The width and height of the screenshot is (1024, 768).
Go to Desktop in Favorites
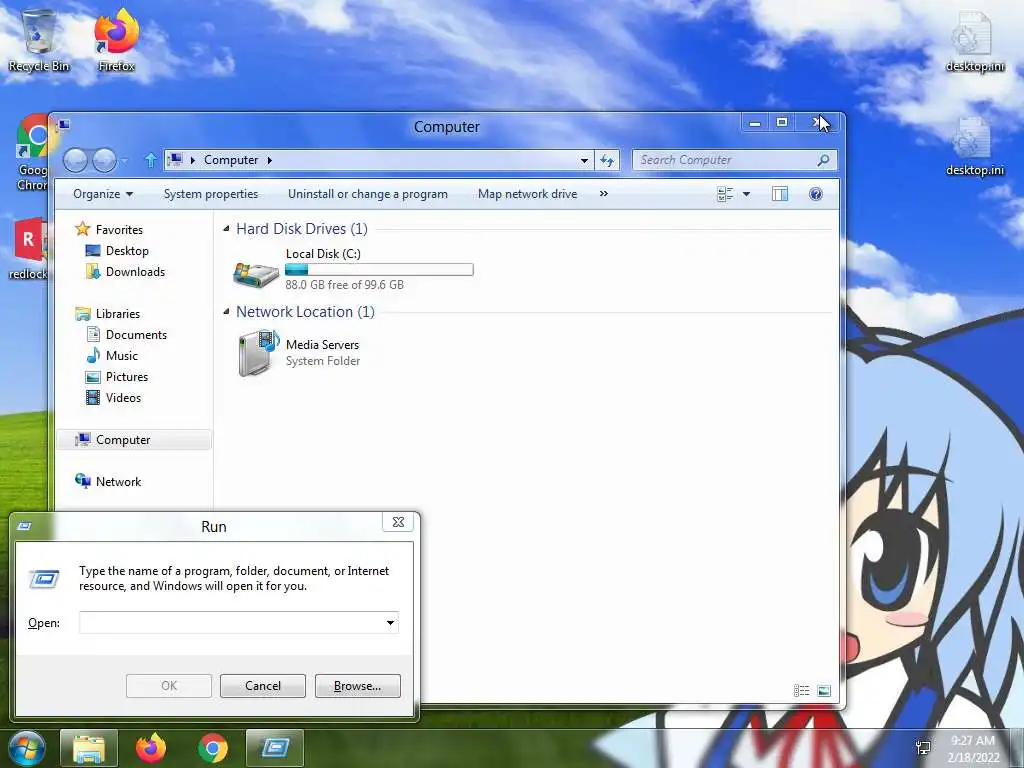[127, 251]
